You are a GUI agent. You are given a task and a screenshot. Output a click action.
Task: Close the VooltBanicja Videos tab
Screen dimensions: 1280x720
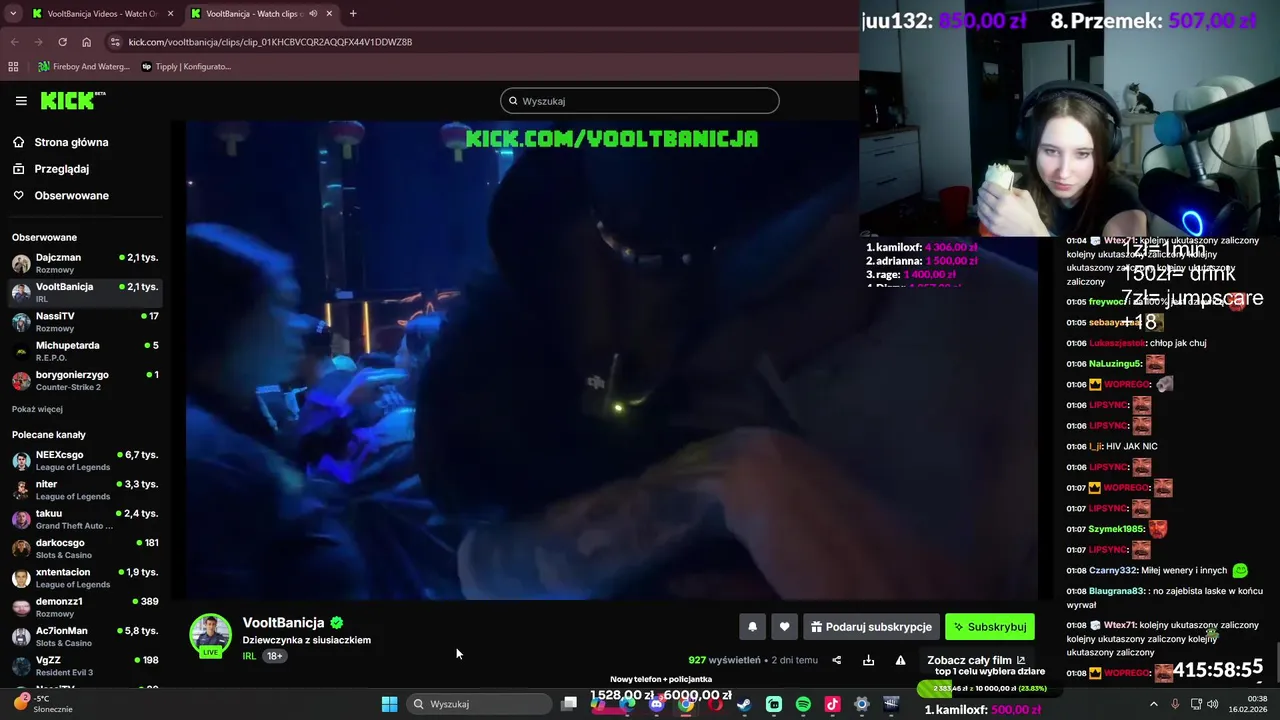[171, 14]
